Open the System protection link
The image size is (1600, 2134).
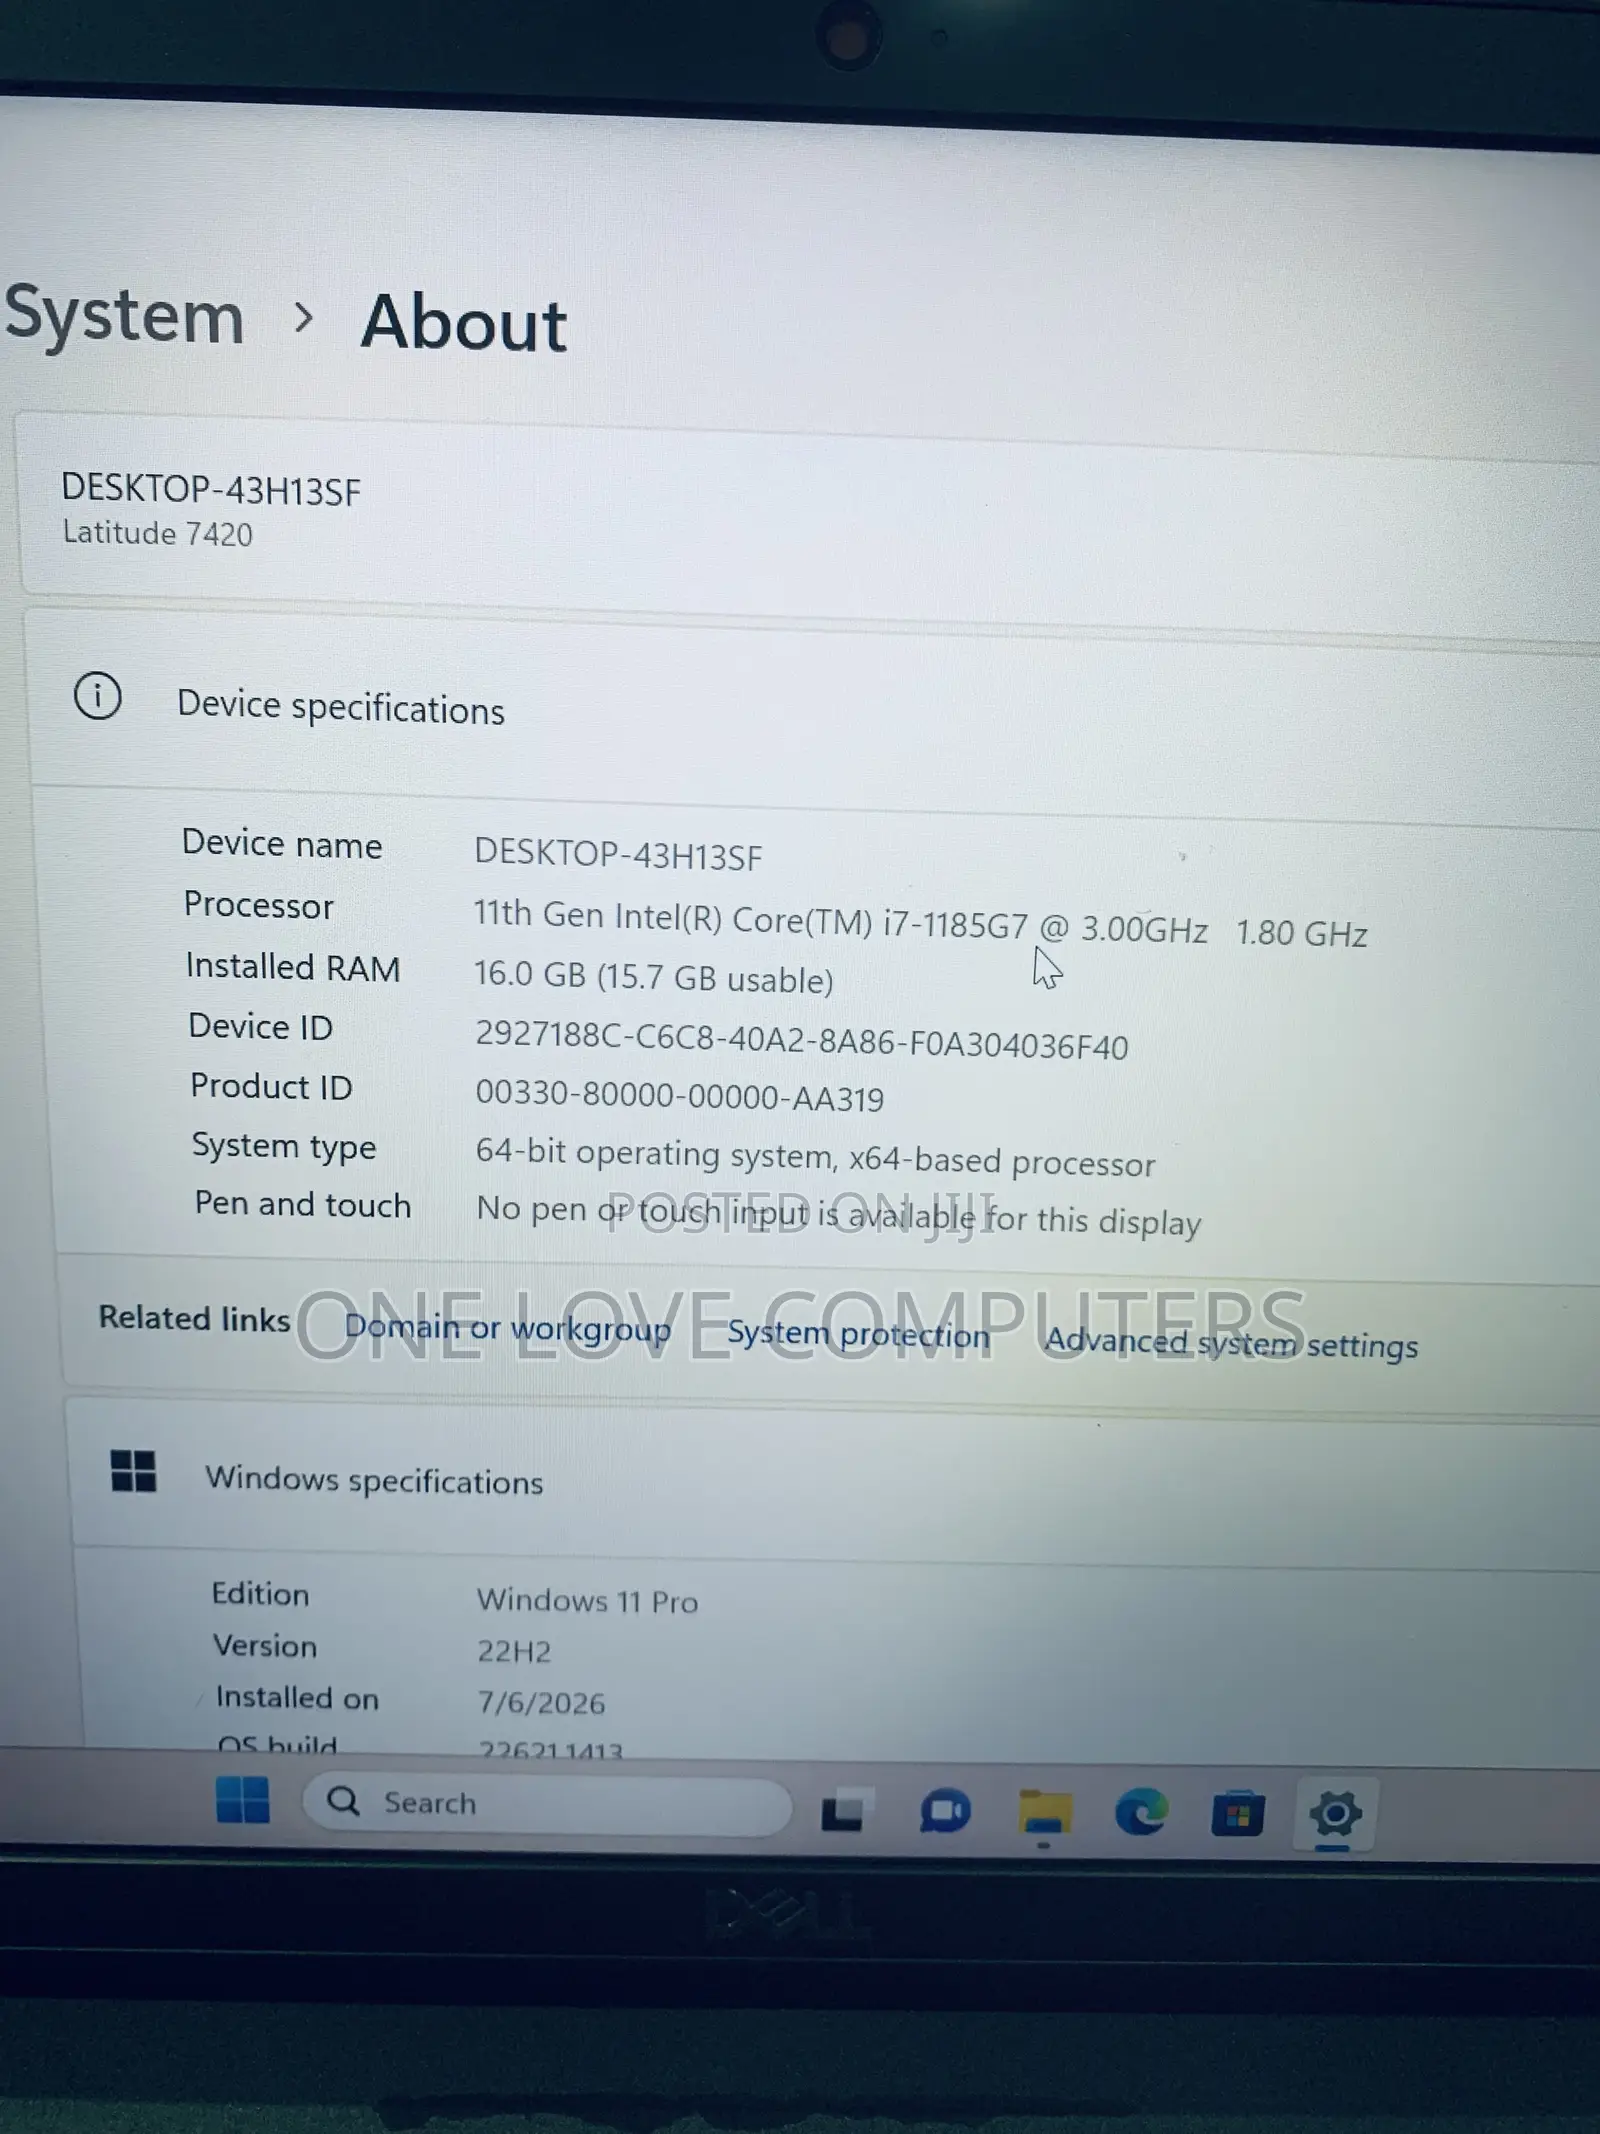click(x=858, y=1335)
